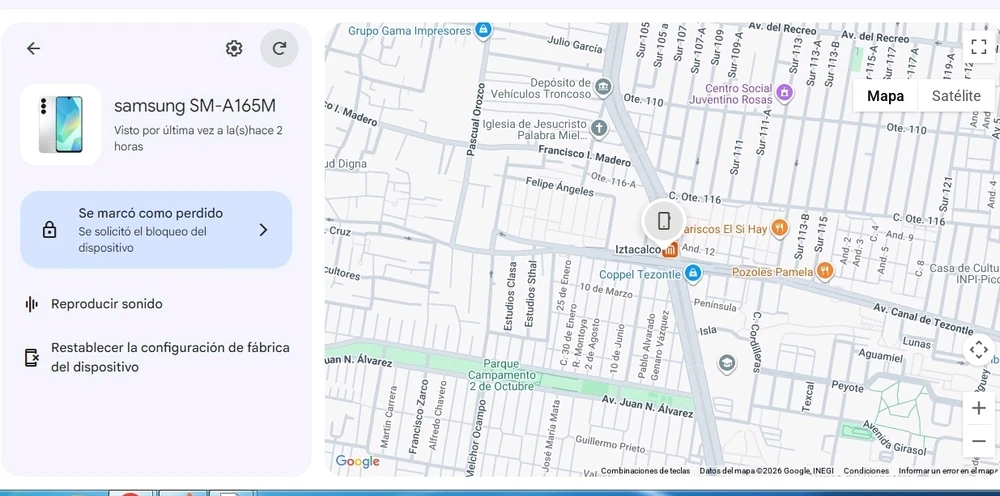Open Combinaciones de teclas link
This screenshot has height=496, width=1000.
[645, 471]
